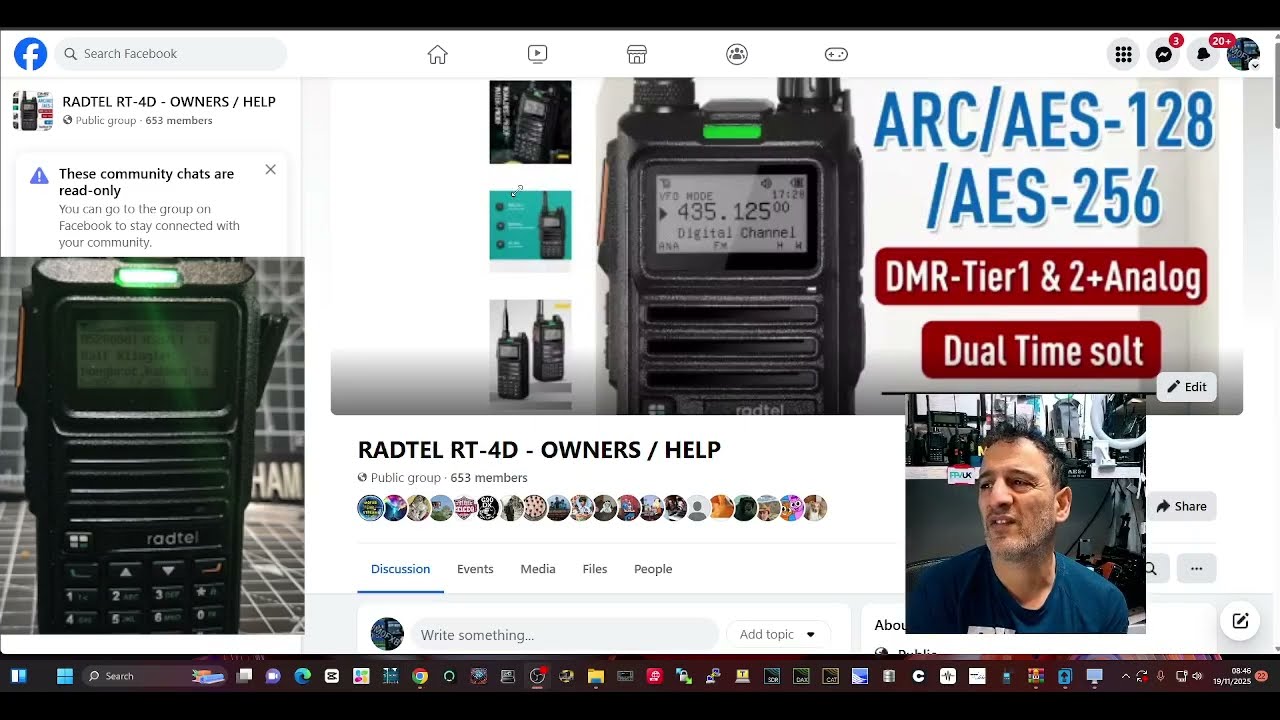Select the two-radios thumbnail in cover strip
1280x720 pixels.
[x=530, y=352]
